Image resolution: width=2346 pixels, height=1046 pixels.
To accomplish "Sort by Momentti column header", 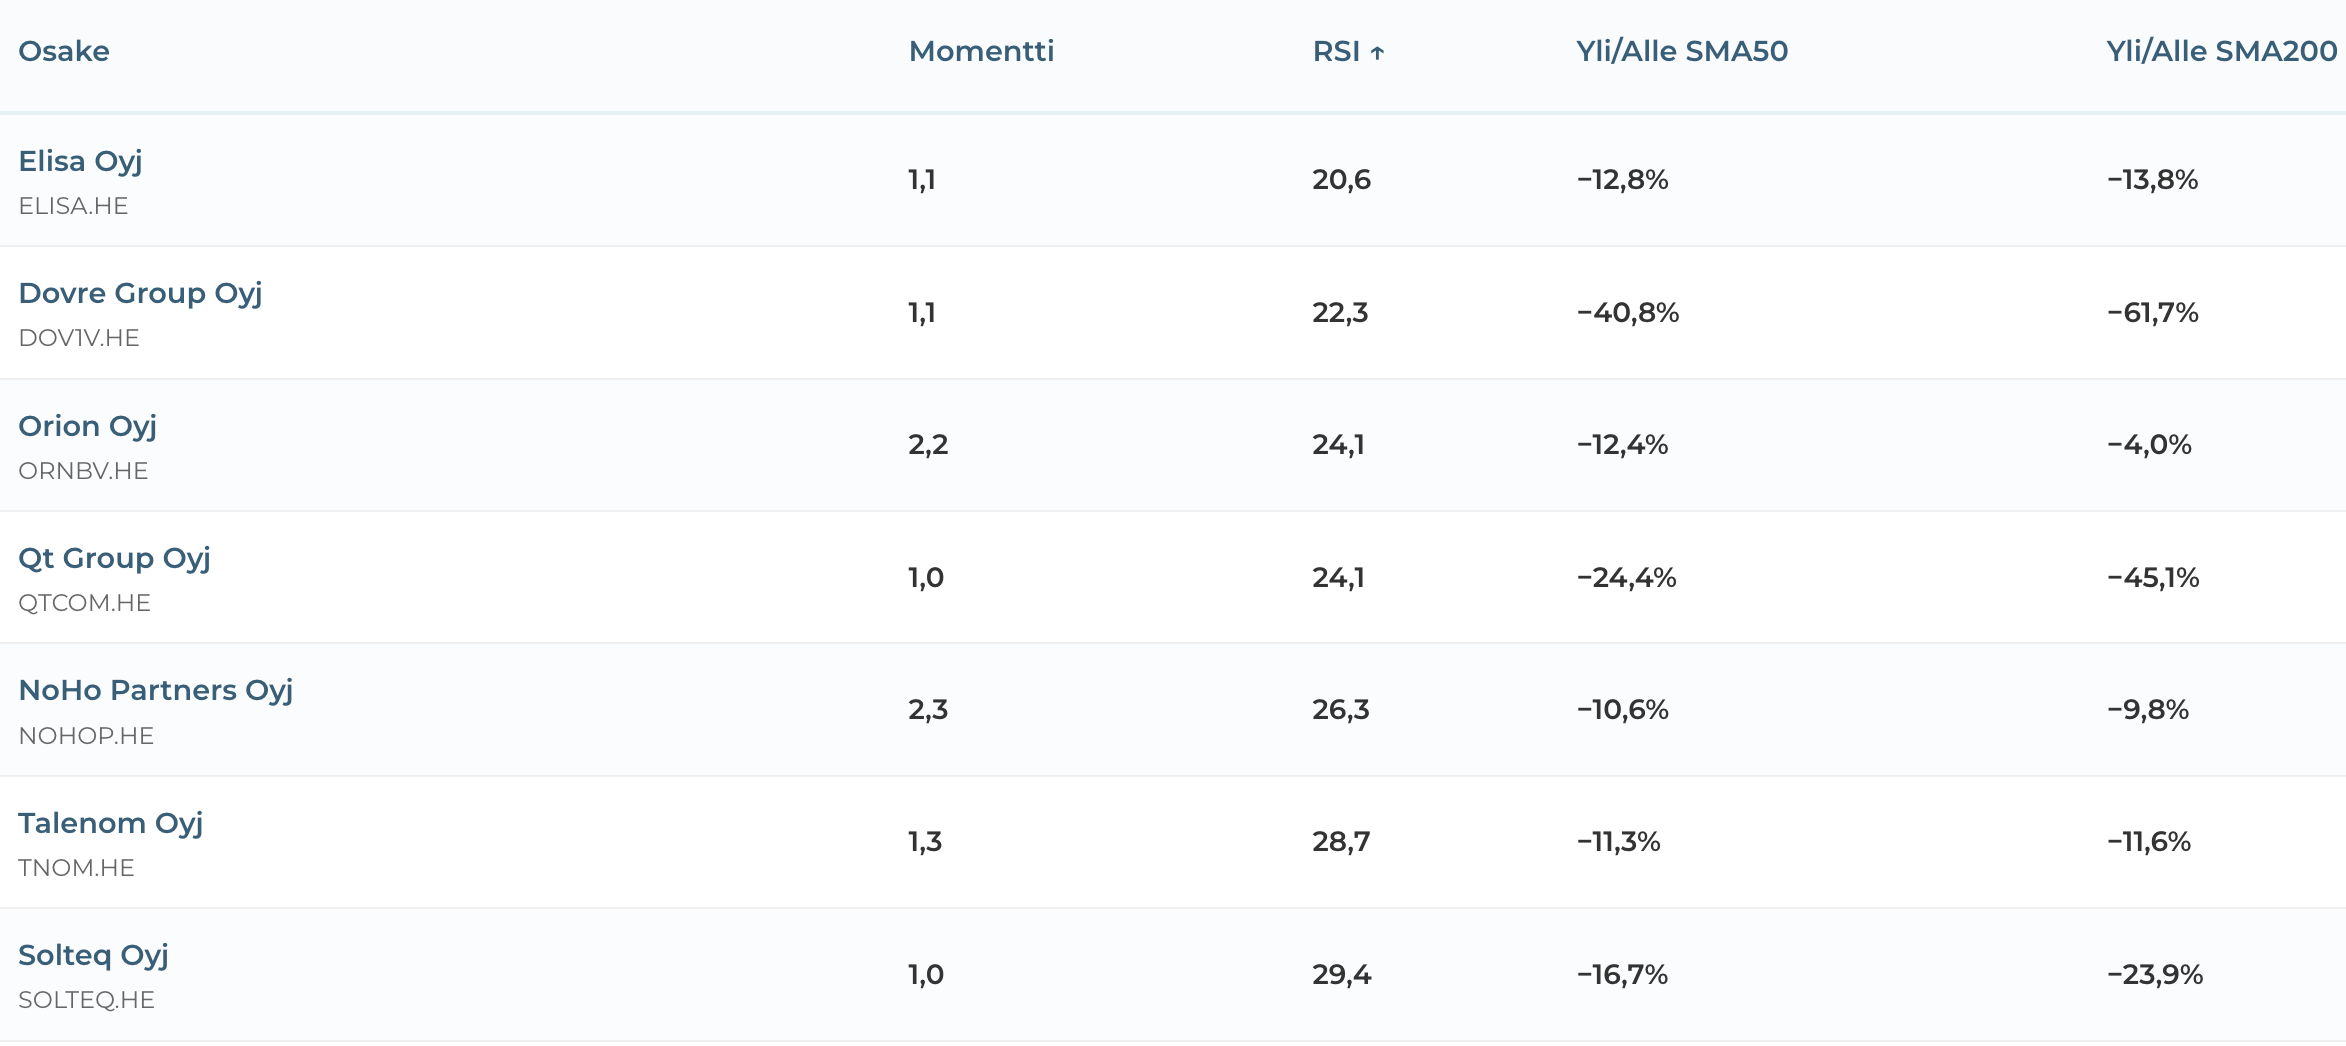I will click(x=981, y=51).
